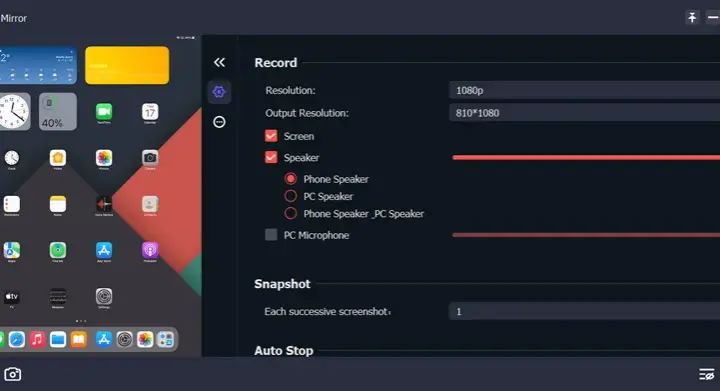
Task: Open Settings in the iPad dock
Action: (124, 340)
